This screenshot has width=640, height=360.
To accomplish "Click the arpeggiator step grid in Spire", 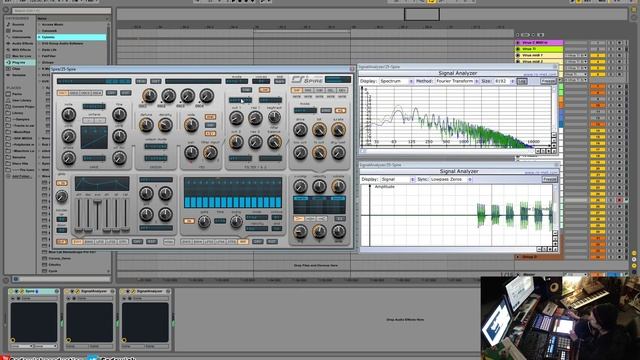I will click(x=233, y=193).
